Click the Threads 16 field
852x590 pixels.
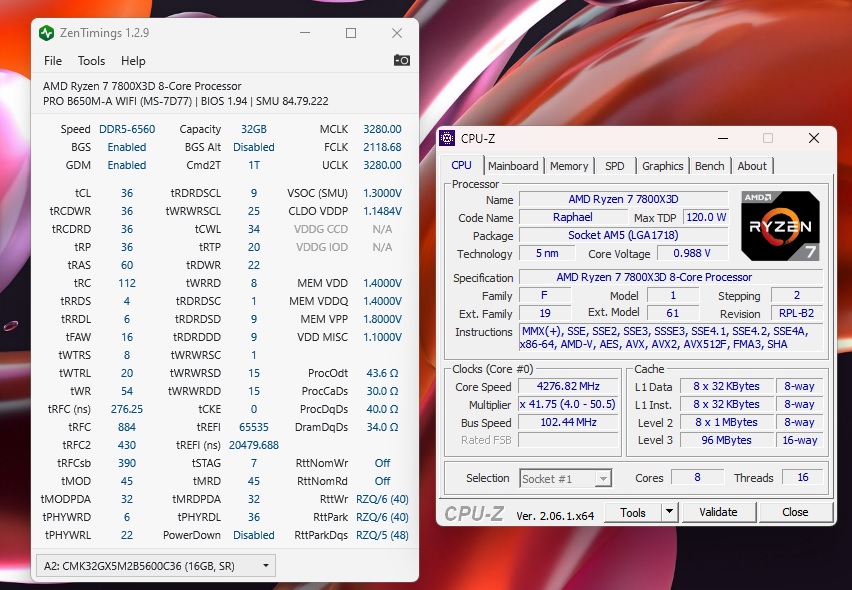click(803, 477)
